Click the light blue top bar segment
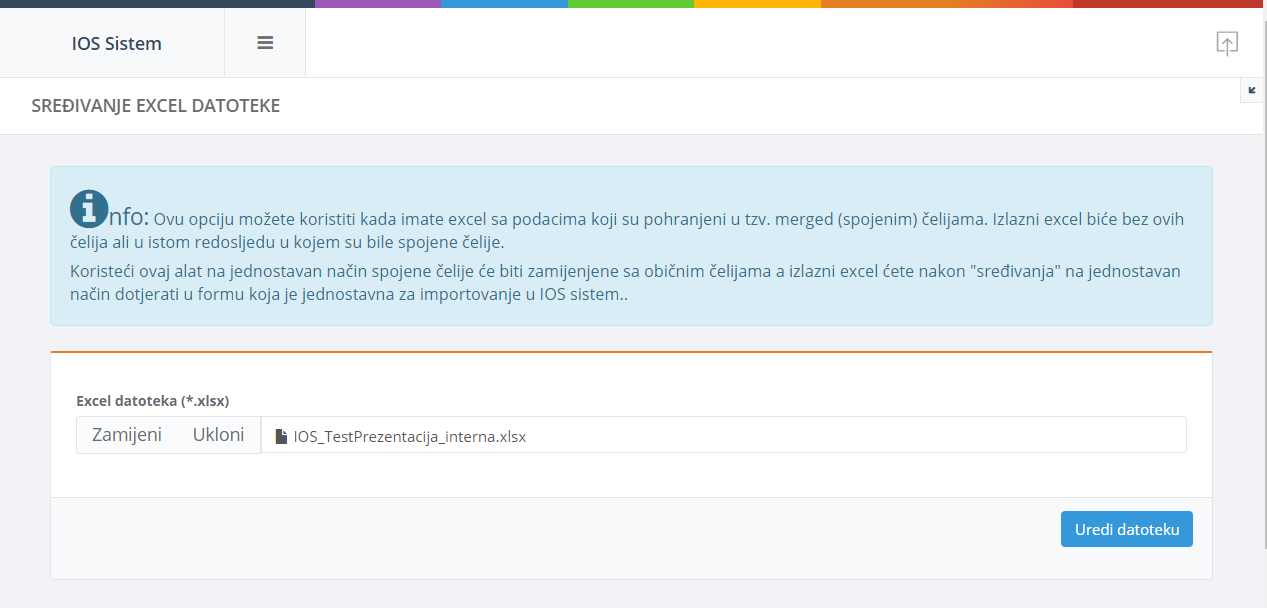The height and width of the screenshot is (608, 1267). tap(504, 4)
